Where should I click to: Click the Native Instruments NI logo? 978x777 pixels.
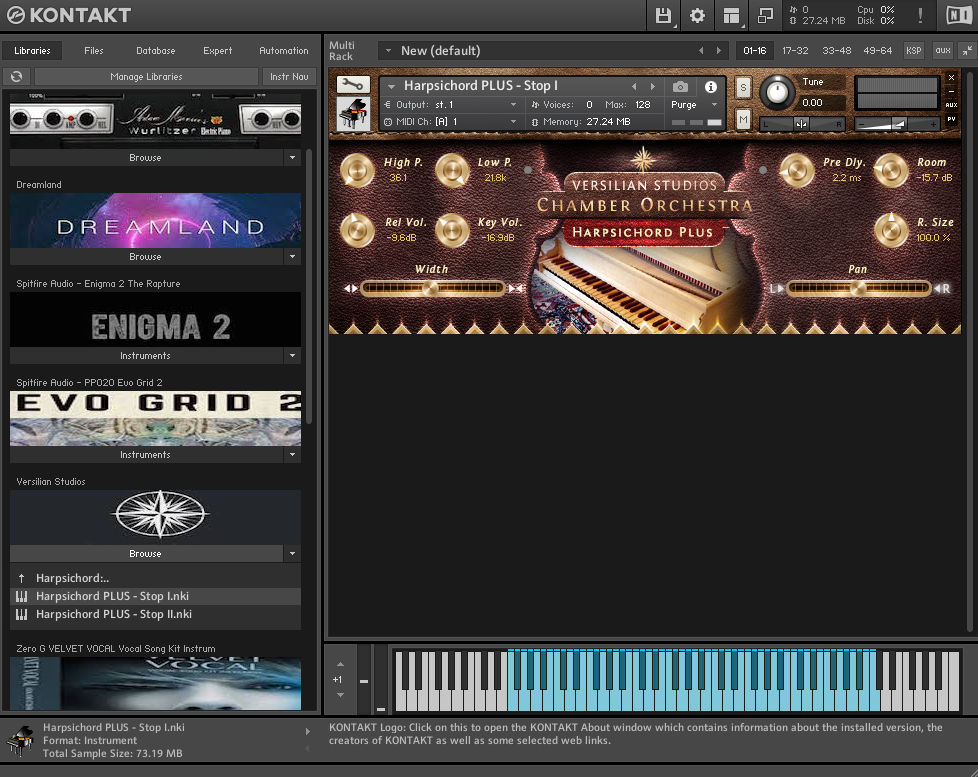point(958,15)
